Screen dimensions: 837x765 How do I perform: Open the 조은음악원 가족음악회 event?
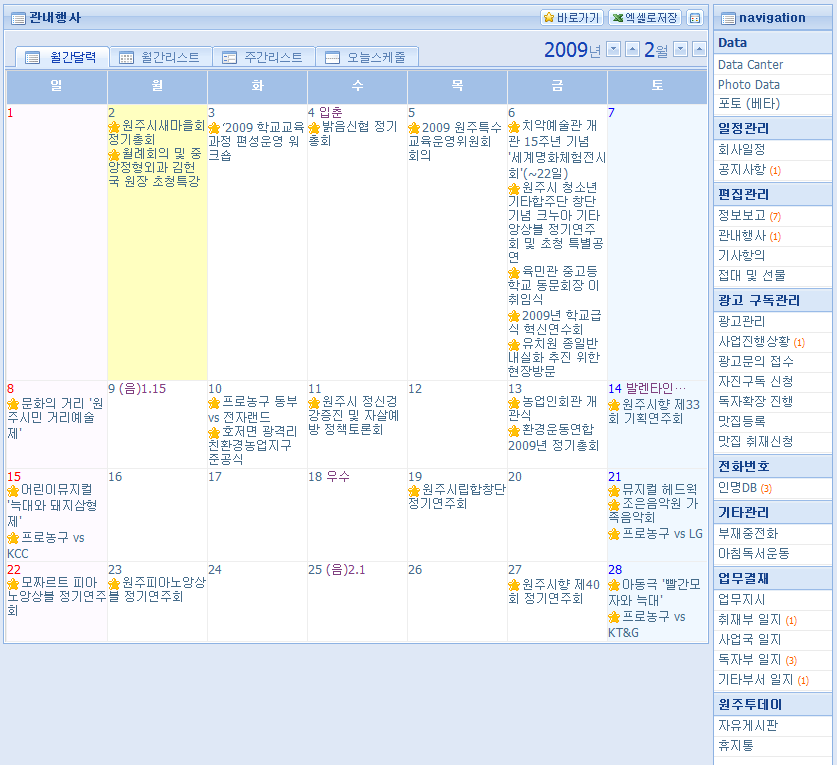653,510
